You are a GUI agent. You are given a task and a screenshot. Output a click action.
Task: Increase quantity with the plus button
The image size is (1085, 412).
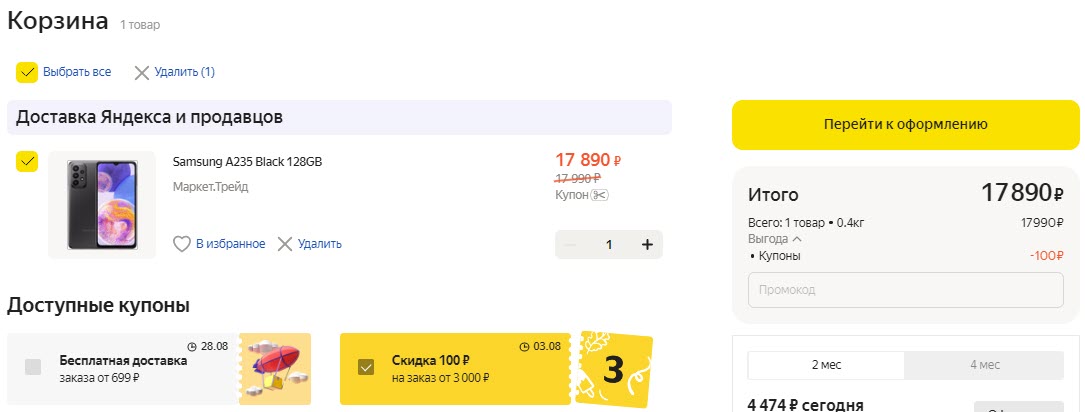[x=646, y=245]
